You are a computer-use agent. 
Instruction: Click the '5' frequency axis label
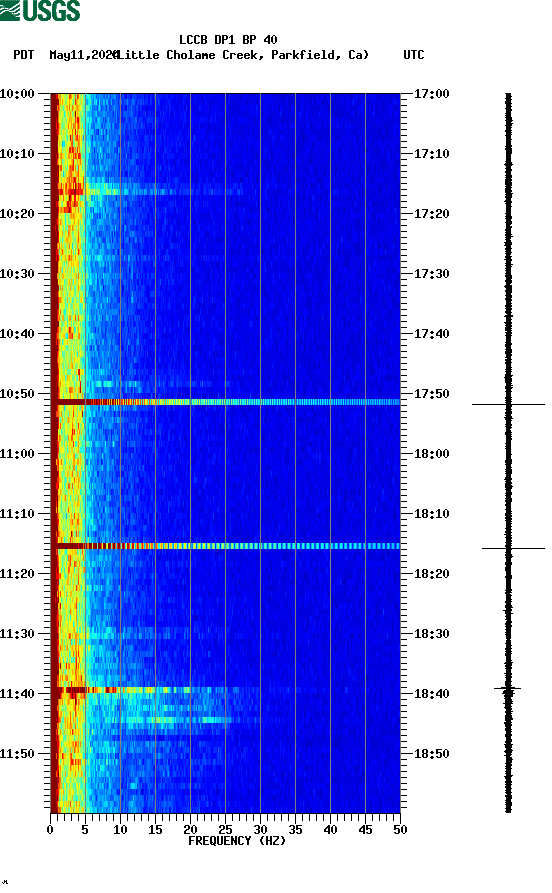pyautogui.click(x=85, y=830)
